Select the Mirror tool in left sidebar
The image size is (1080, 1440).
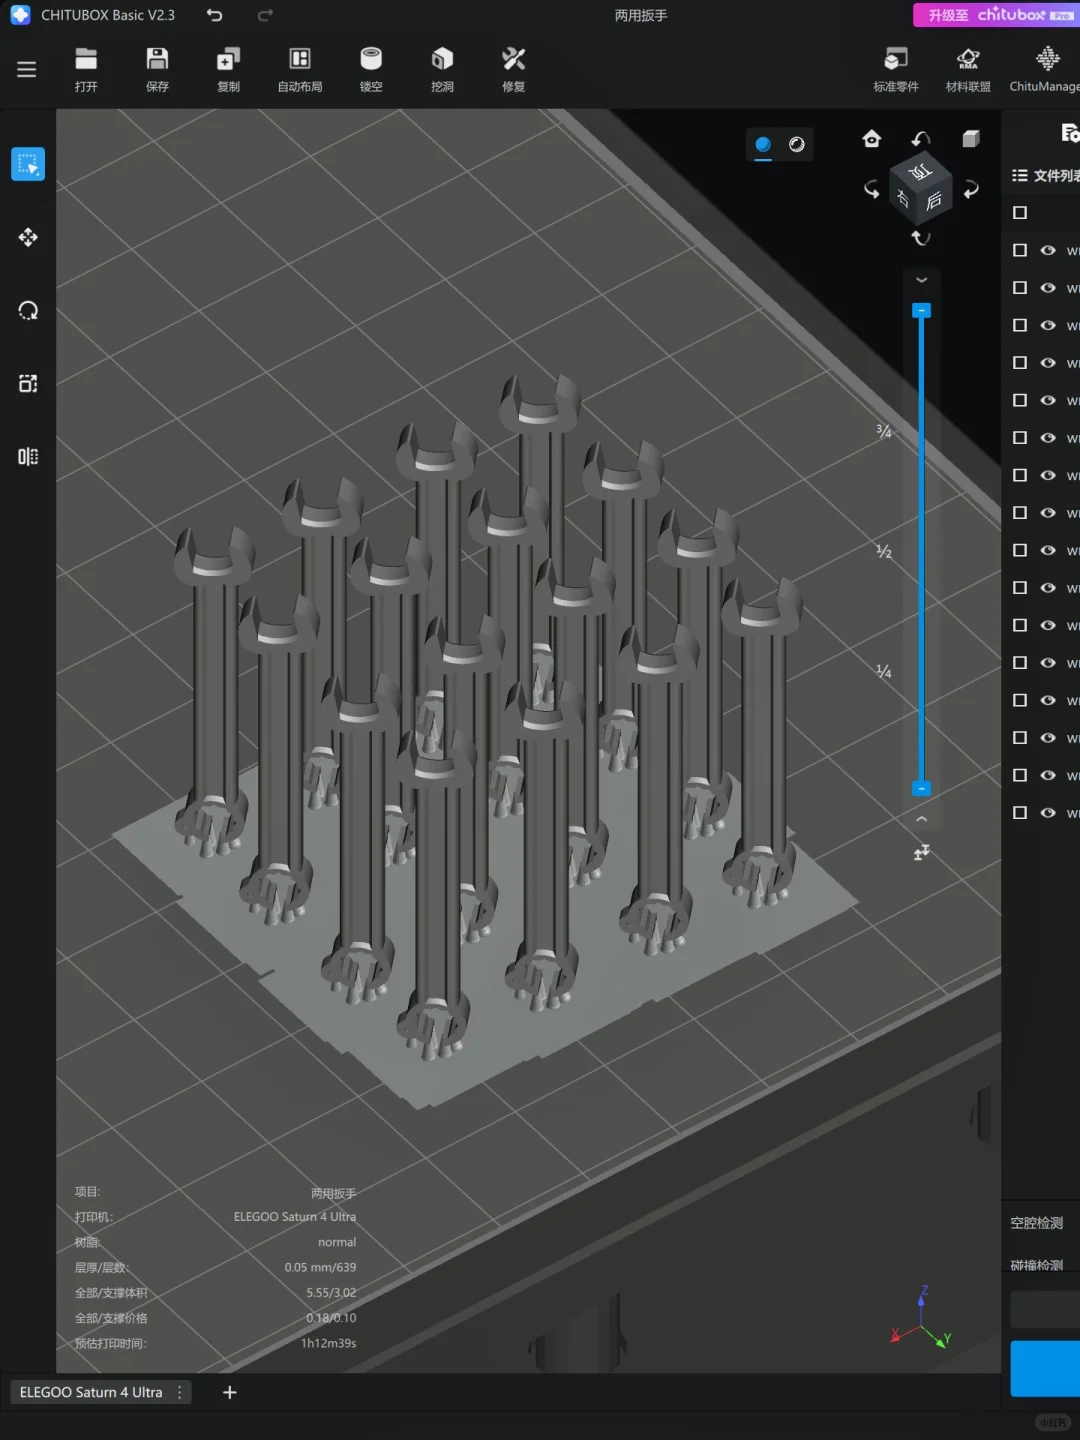pos(28,457)
